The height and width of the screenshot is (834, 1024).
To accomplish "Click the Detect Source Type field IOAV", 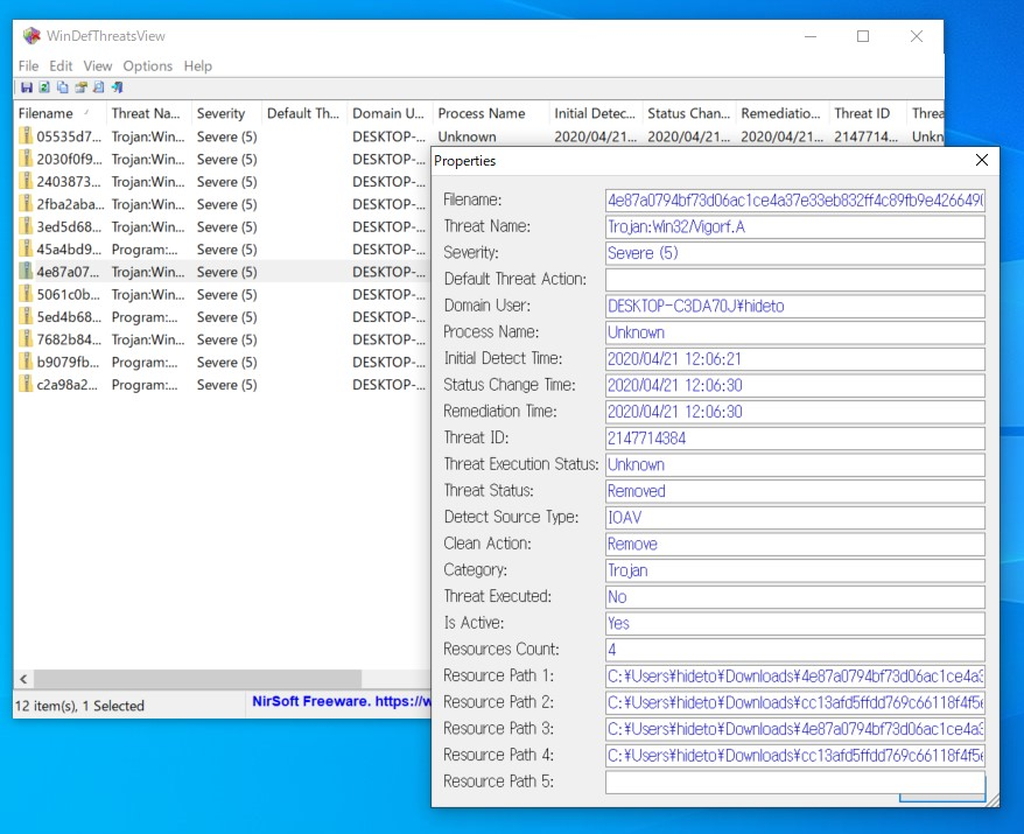I will point(795,517).
